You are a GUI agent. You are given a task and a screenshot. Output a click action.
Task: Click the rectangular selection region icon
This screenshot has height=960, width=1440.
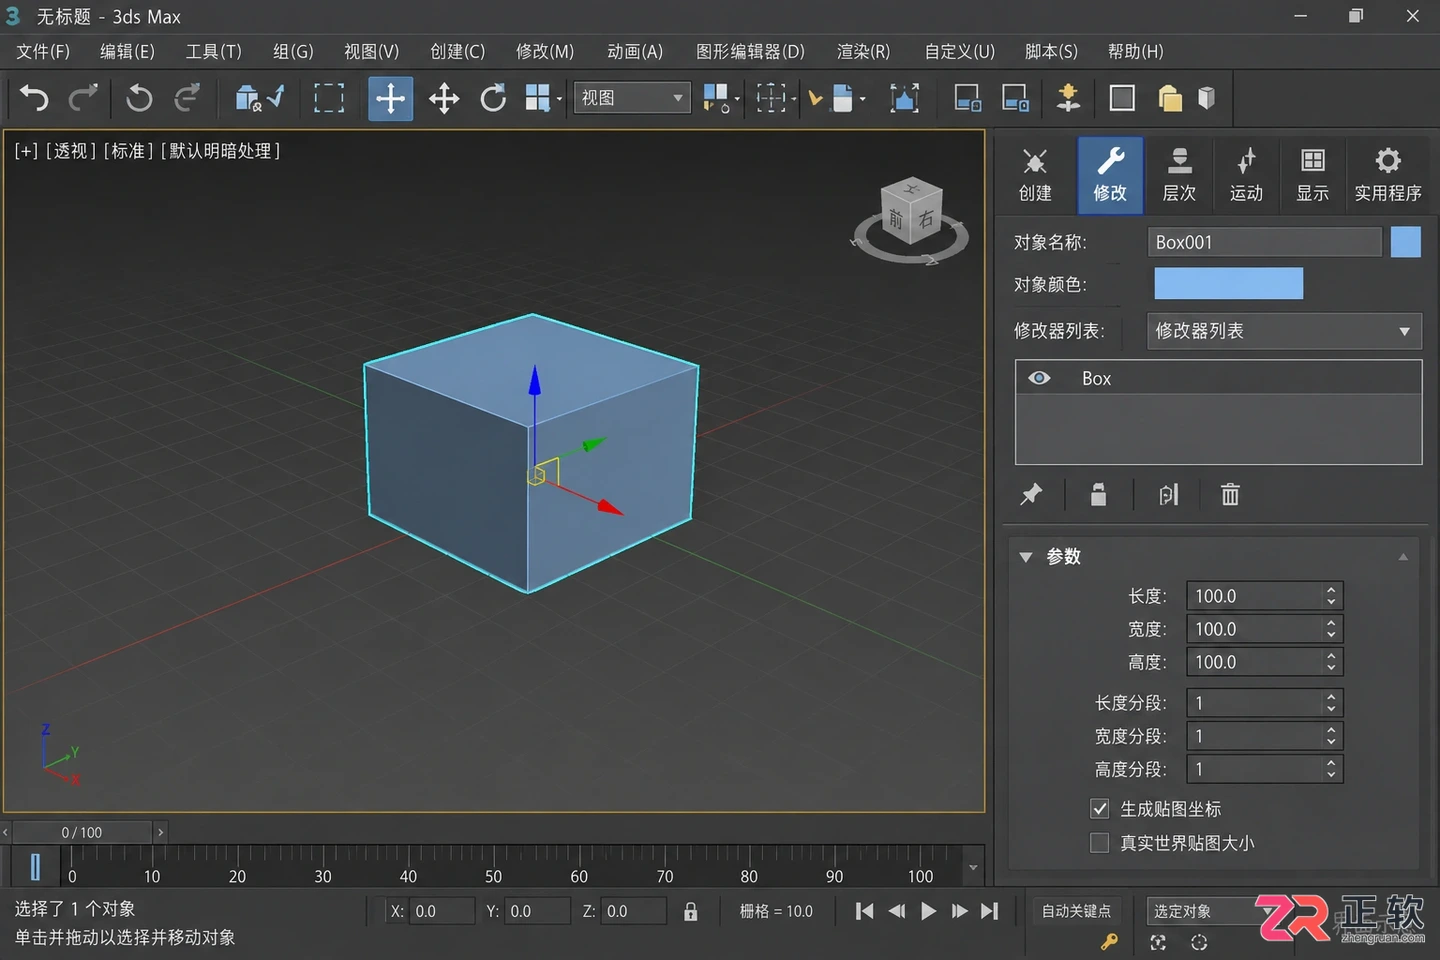tap(329, 98)
